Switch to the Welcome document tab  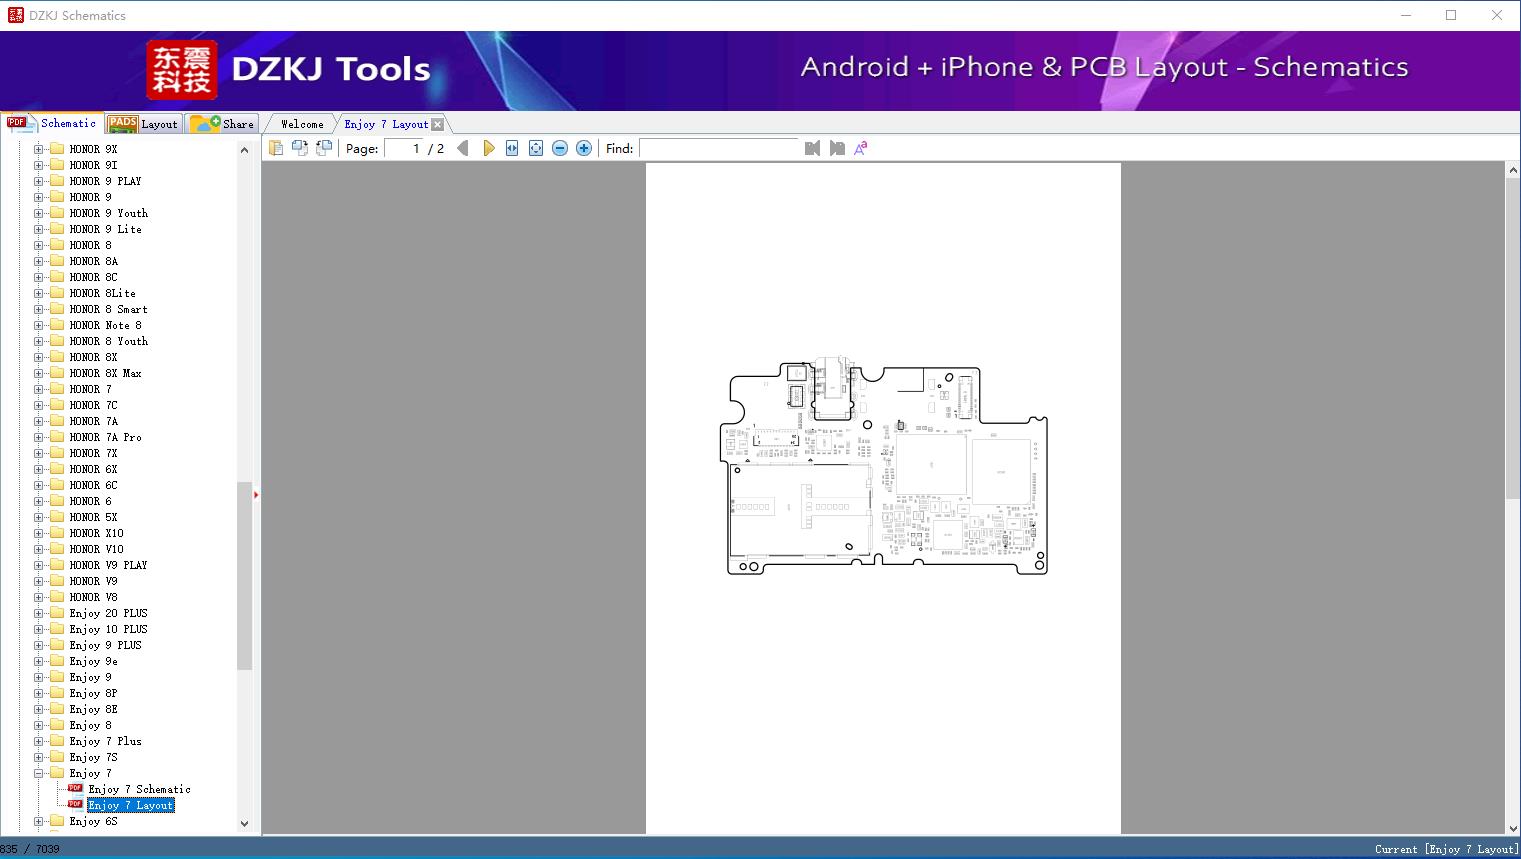302,124
